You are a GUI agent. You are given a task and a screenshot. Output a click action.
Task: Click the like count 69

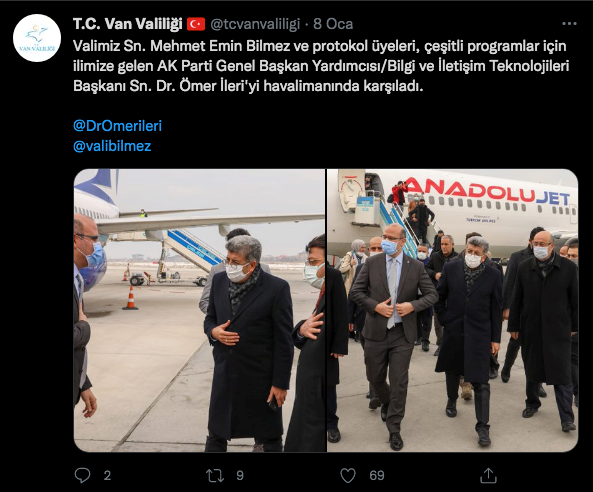377,475
